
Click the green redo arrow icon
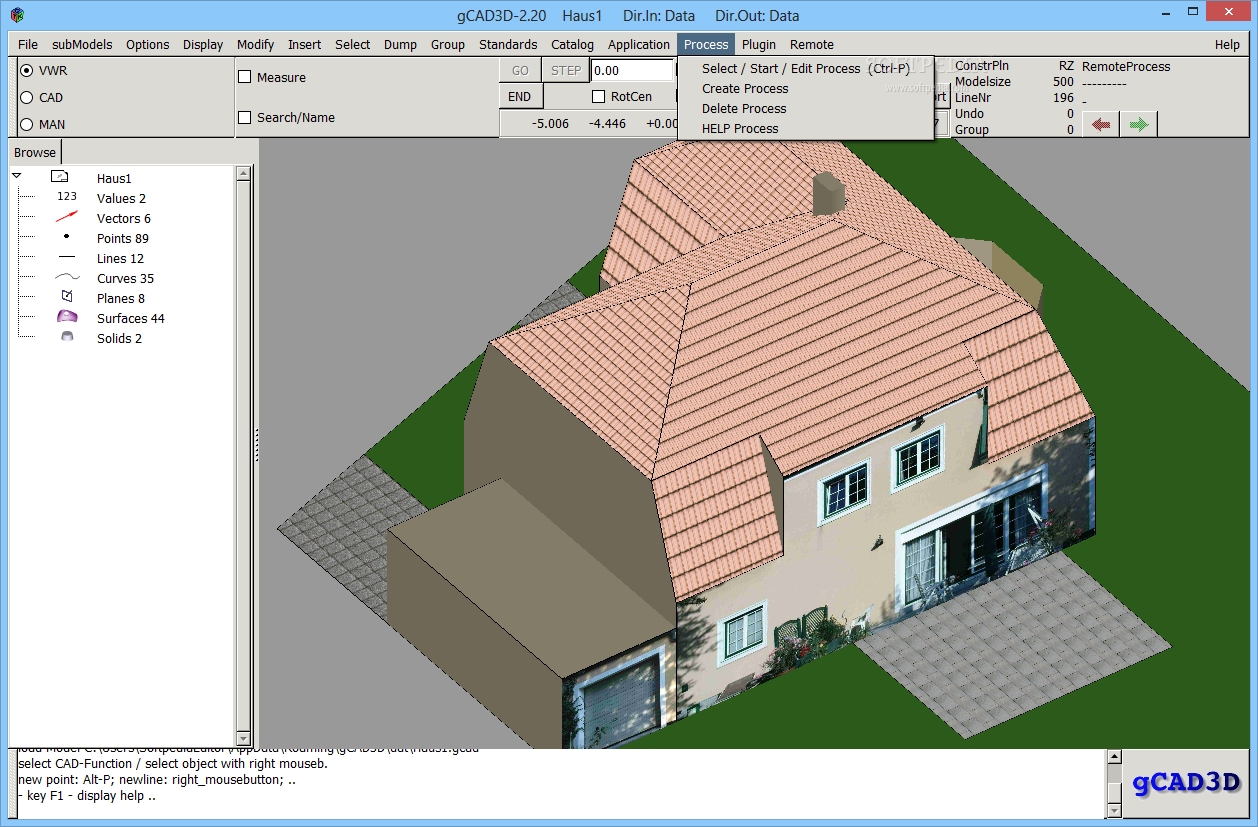1139,124
